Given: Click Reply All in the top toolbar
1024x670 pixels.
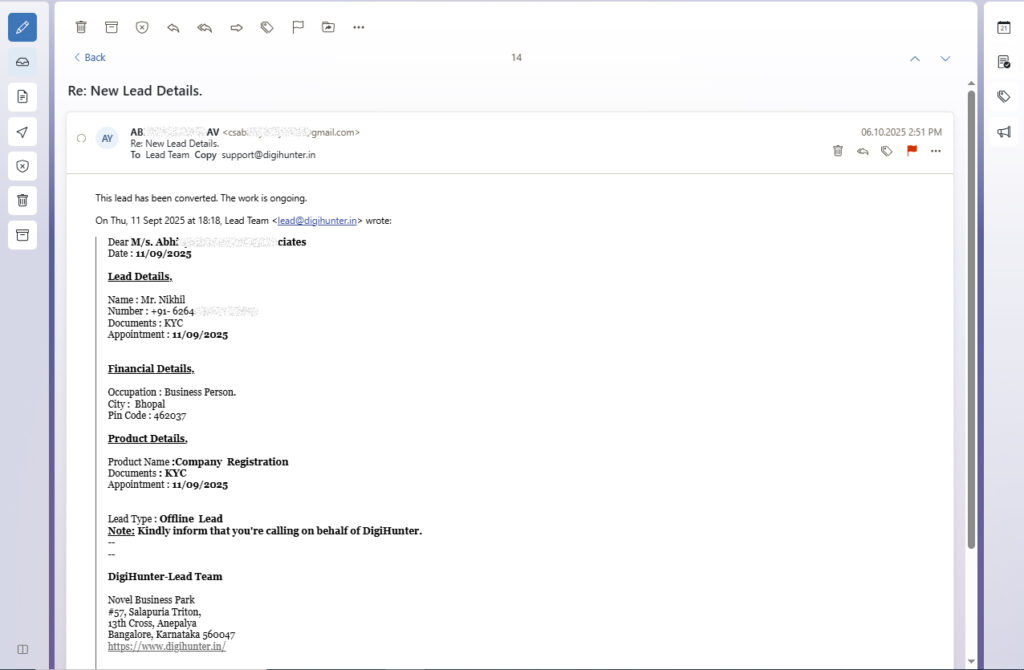Looking at the screenshot, I should click(x=204, y=27).
